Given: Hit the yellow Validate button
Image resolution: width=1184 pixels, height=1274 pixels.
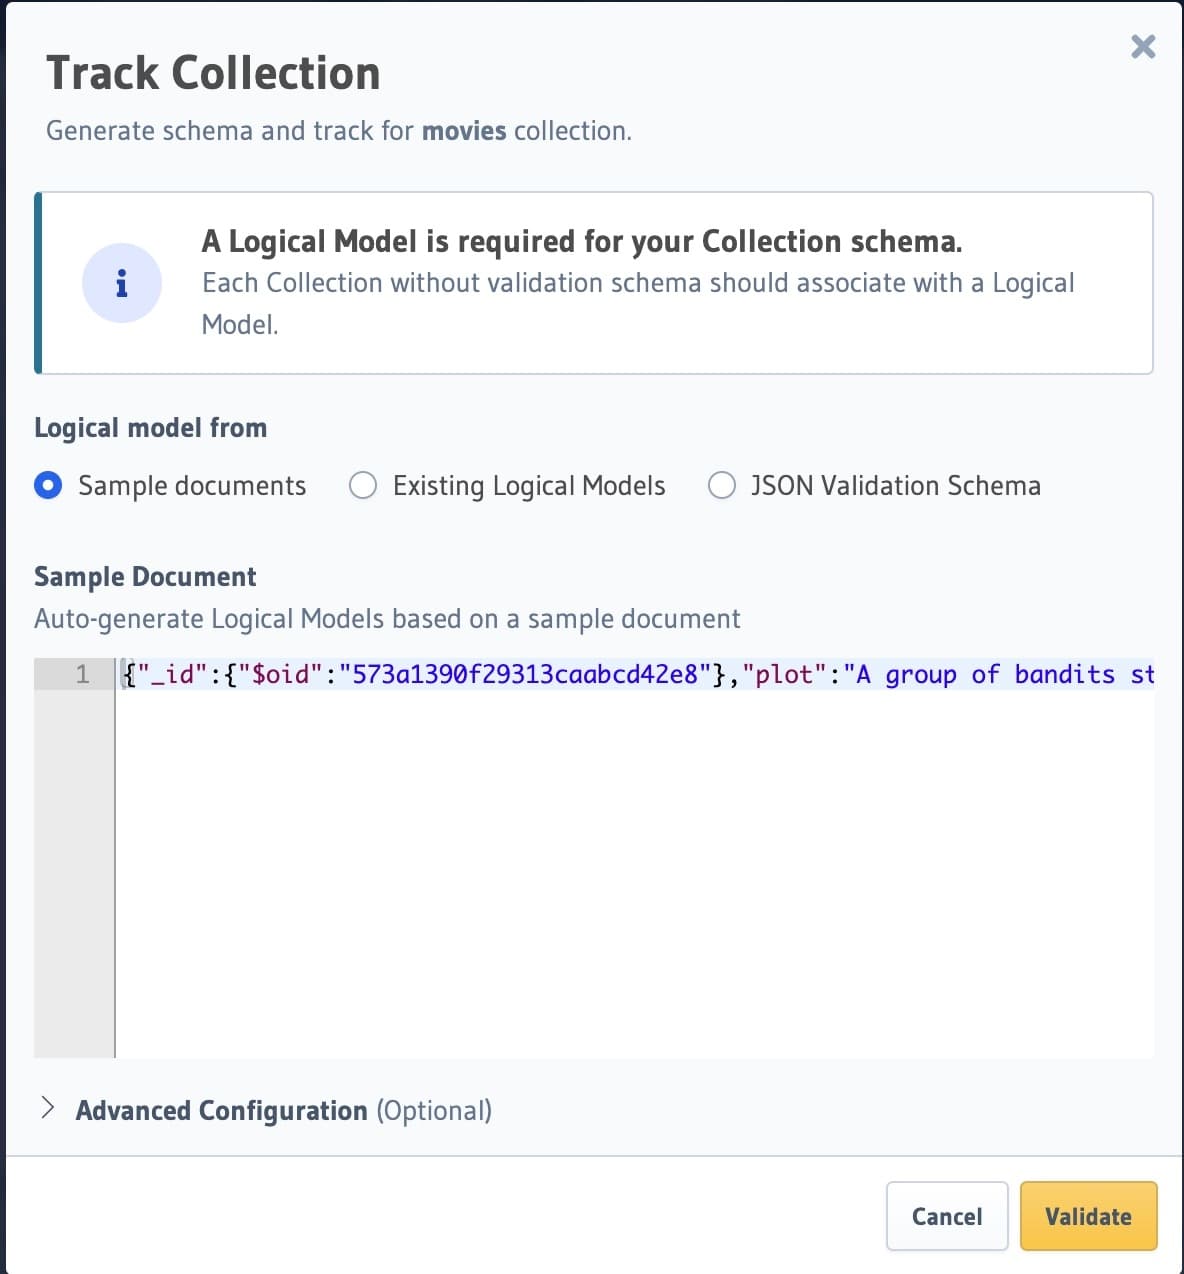Looking at the screenshot, I should [1088, 1216].
